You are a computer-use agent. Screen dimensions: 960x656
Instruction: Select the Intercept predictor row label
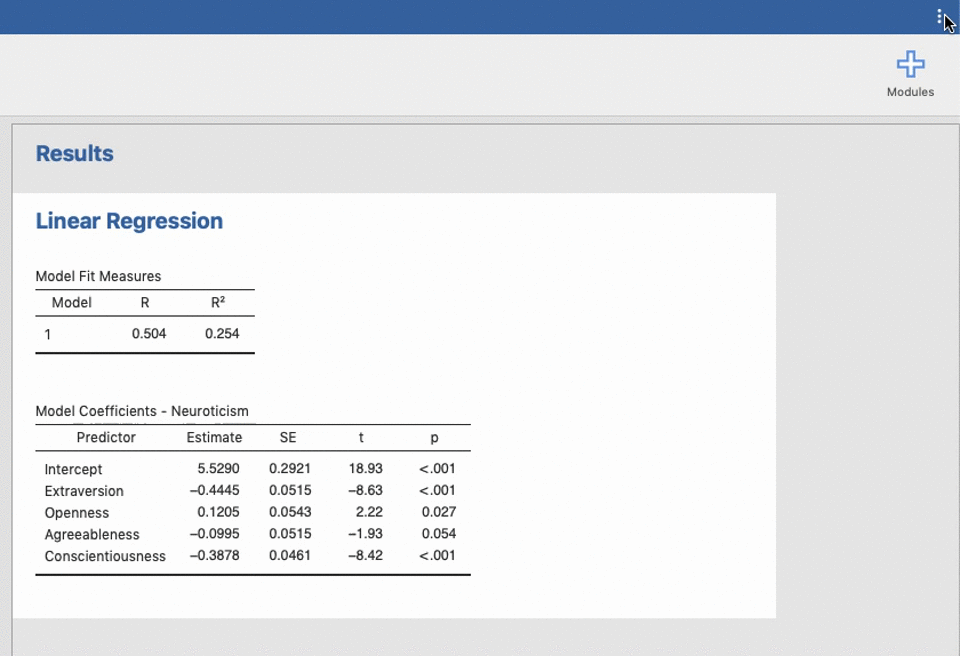[x=73, y=469]
